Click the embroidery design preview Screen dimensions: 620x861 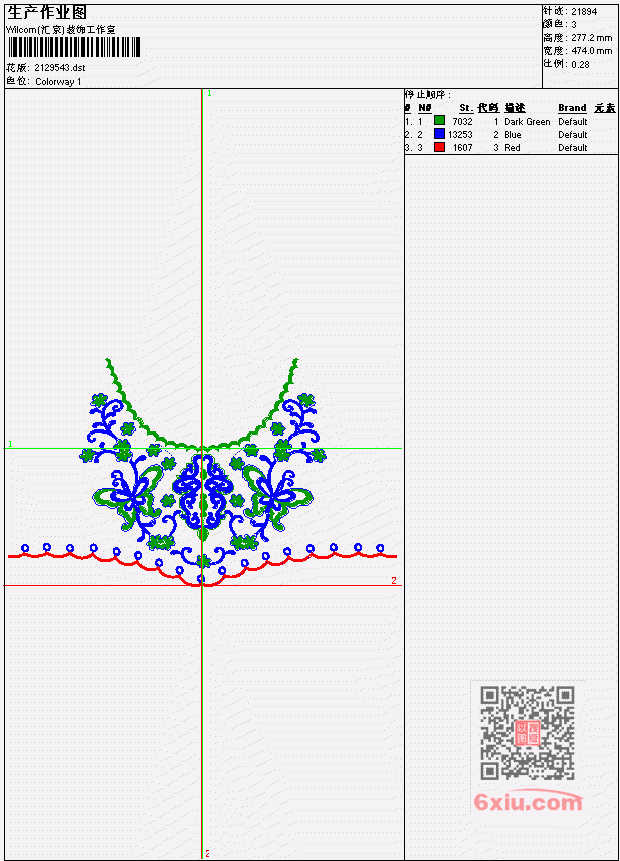(x=202, y=472)
